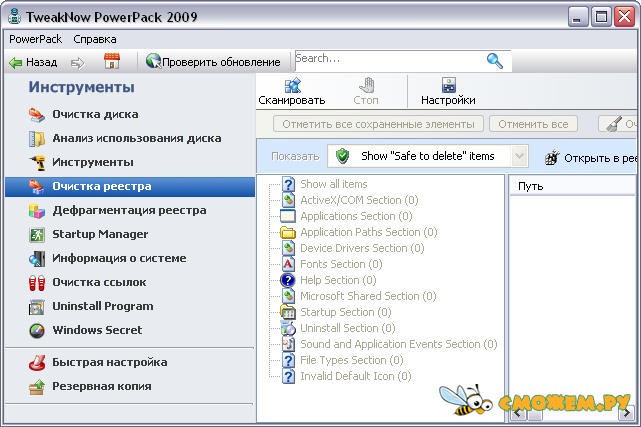Click the Путь column header
Viewport: 641px width, 427px height.
pyautogui.click(x=572, y=186)
